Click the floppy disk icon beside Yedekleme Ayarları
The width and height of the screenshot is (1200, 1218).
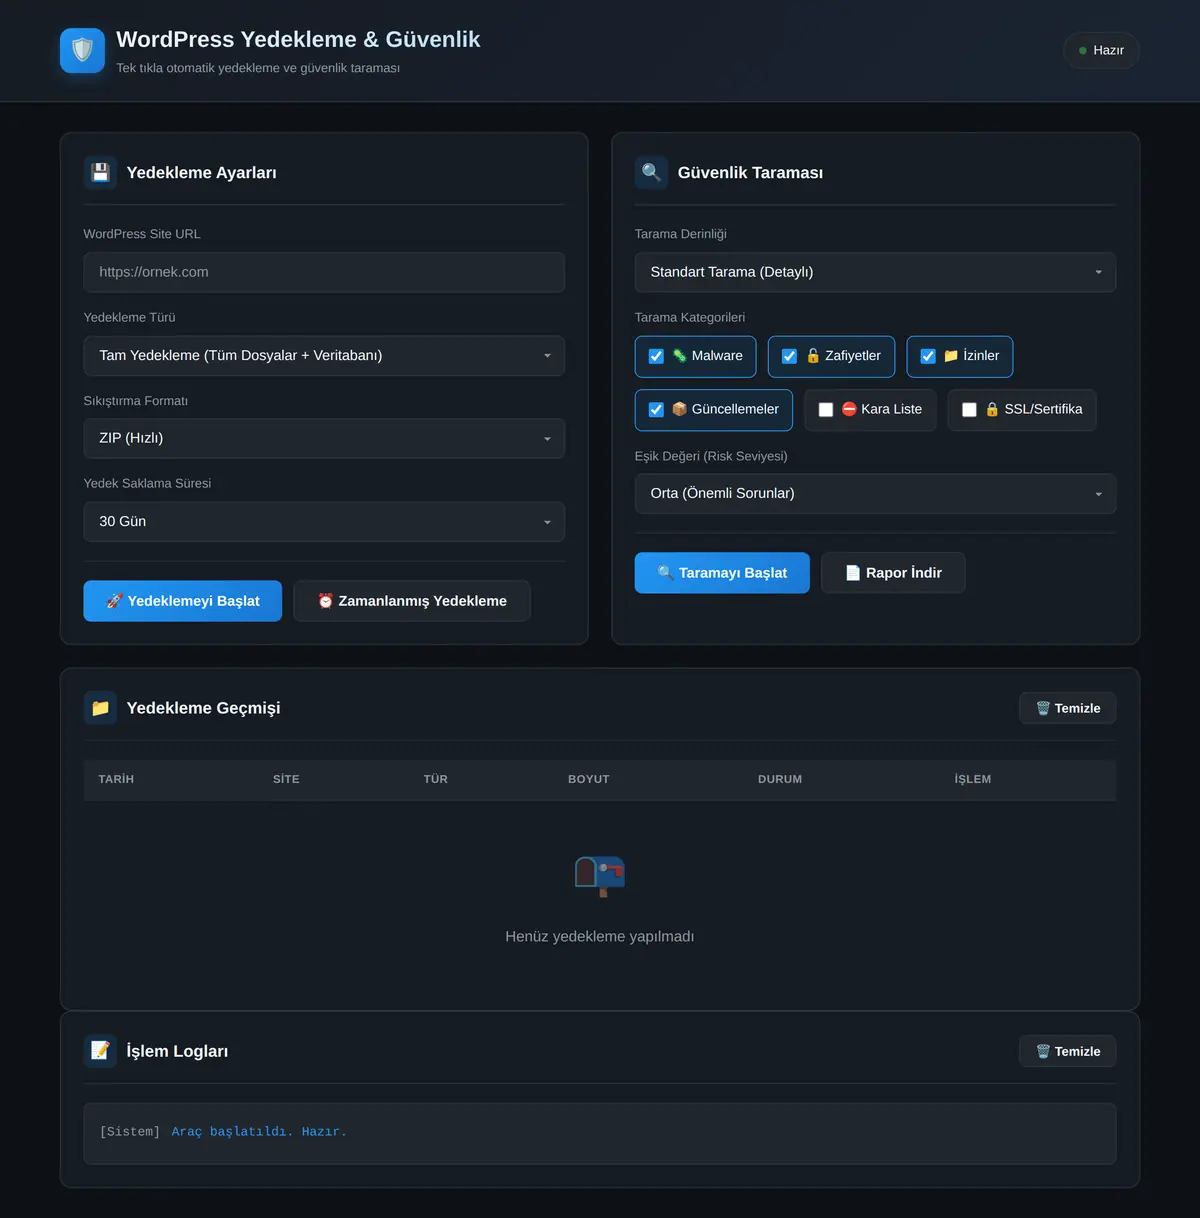tap(100, 172)
